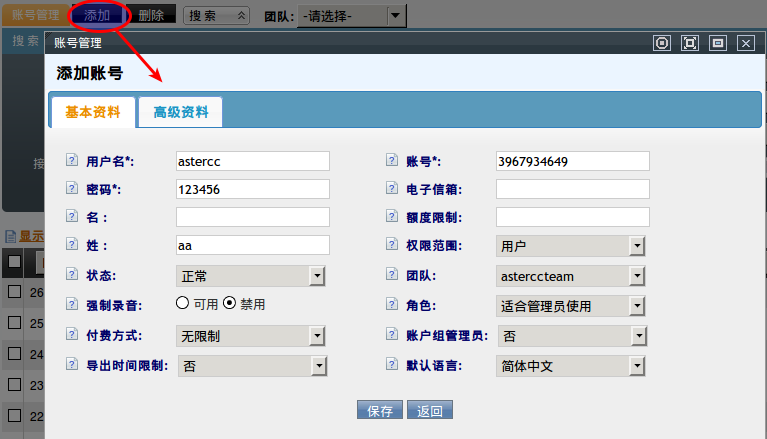Screen dimensions: 767x439
Task: Click help icon next to 额度限制
Action: (391, 216)
